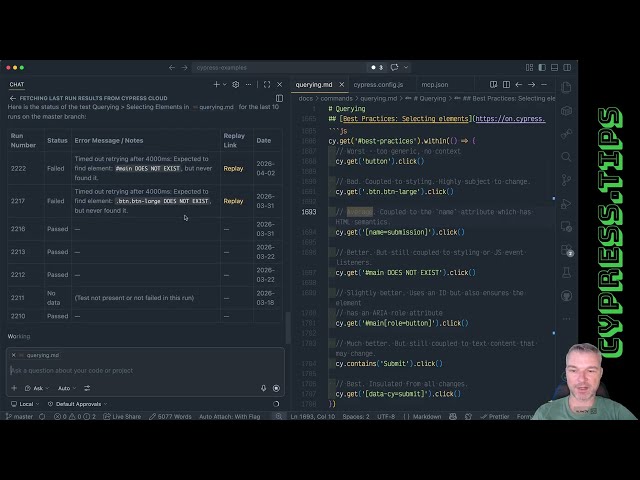Open Source Control in activity bar
640x480 pixels.
(567, 180)
